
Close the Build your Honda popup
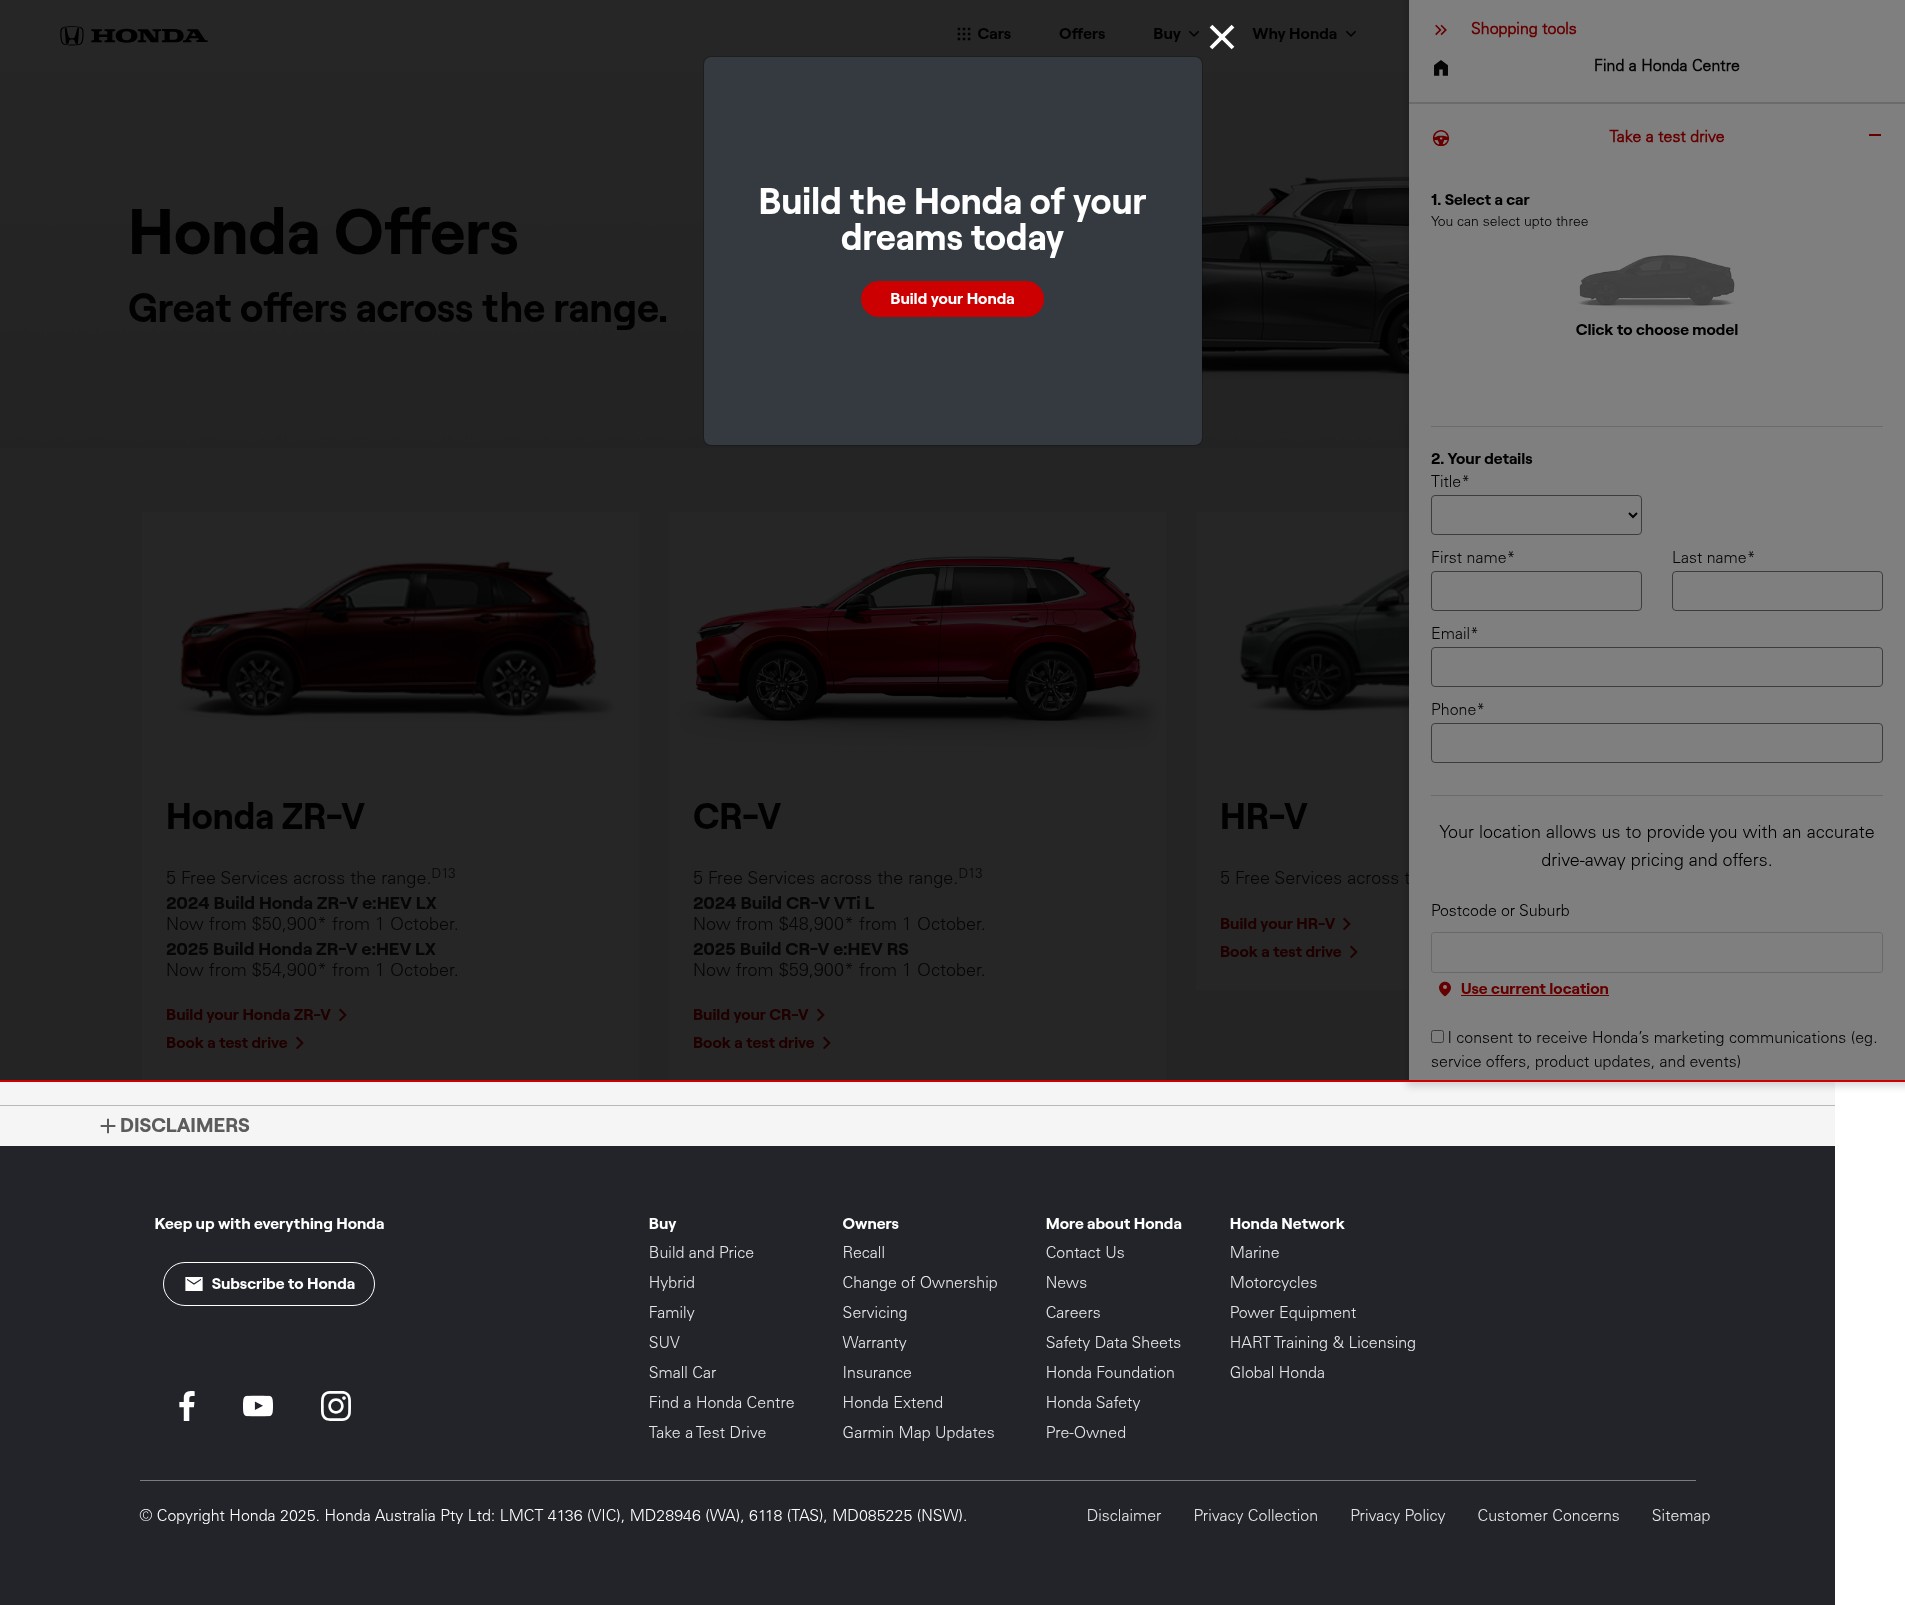[1221, 37]
